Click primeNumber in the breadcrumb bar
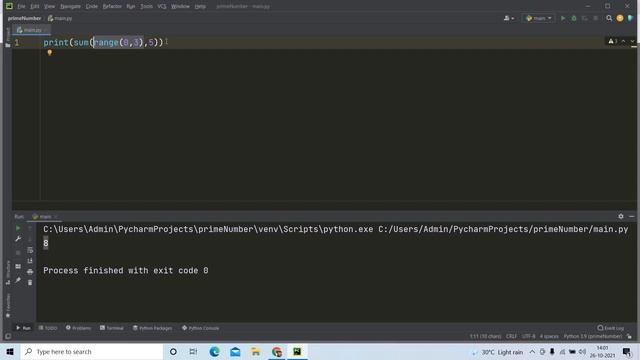 tap(24, 18)
